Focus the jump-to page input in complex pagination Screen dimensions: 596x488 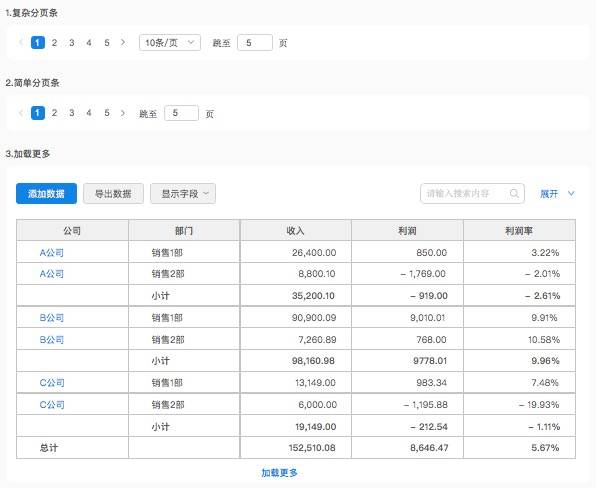coord(255,43)
